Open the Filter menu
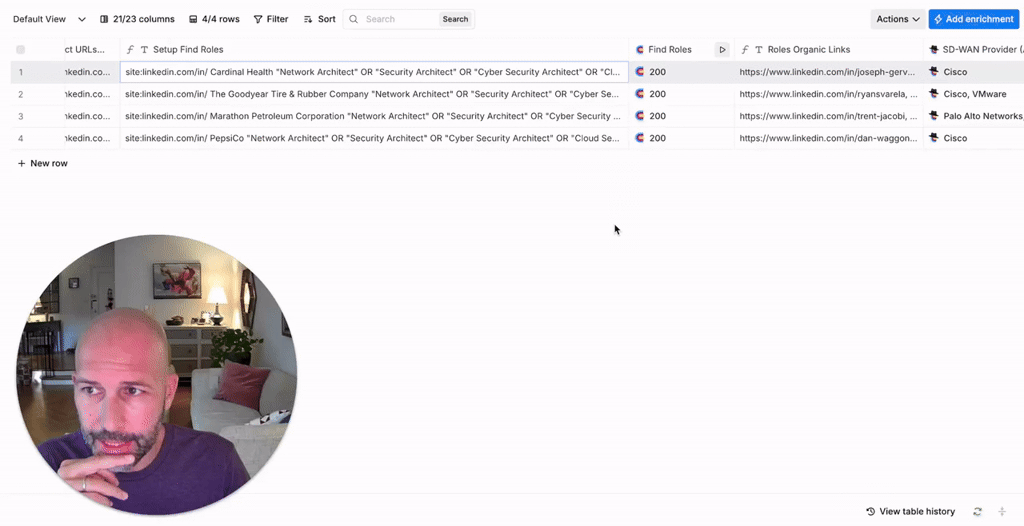Viewport: 1024px width, 526px height. point(270,19)
